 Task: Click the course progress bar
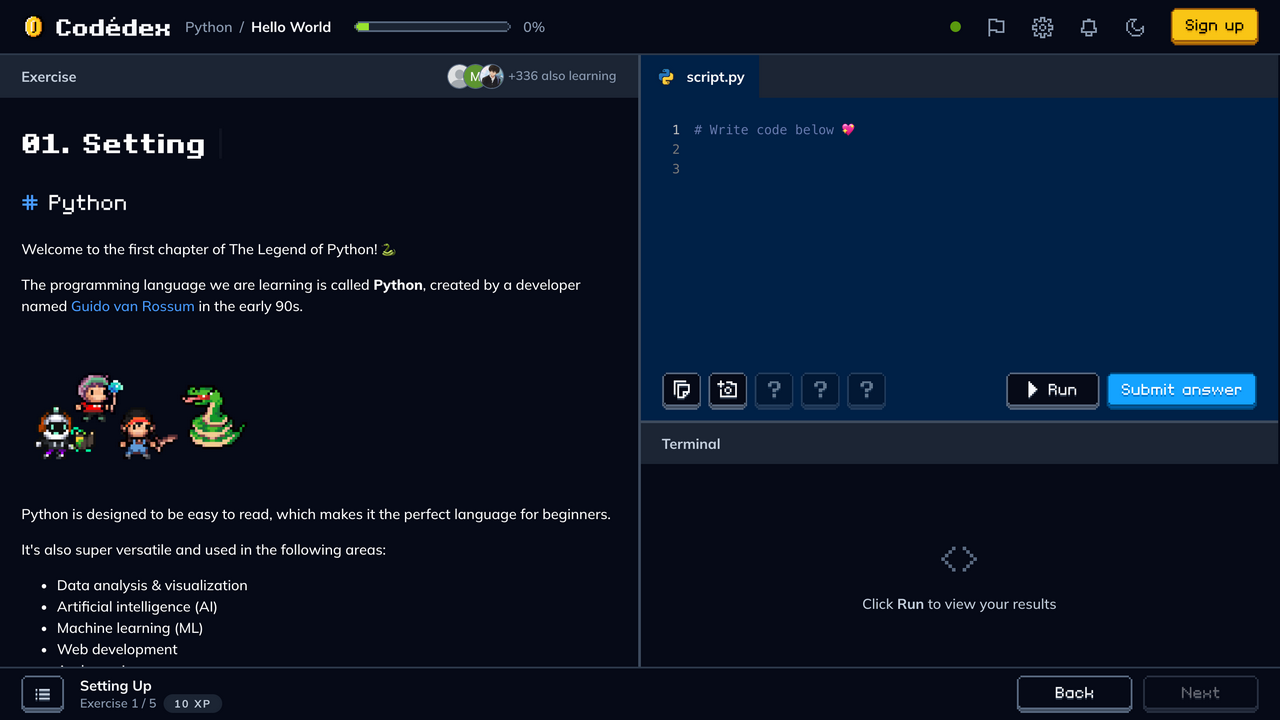click(x=433, y=27)
